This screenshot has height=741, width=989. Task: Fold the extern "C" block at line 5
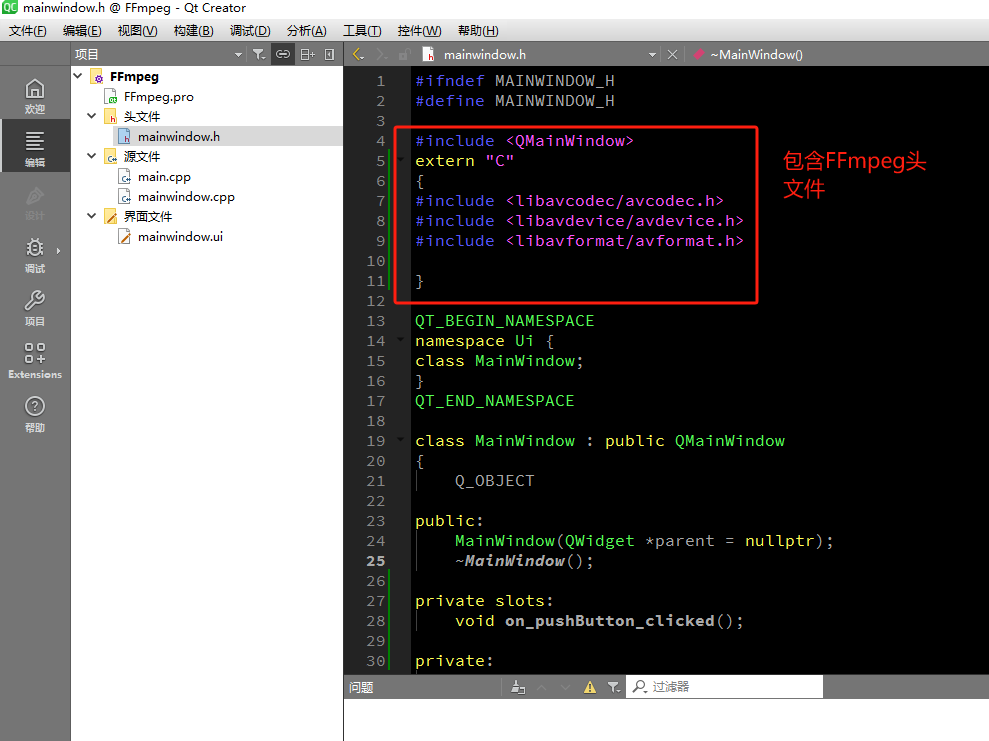[x=401, y=160]
